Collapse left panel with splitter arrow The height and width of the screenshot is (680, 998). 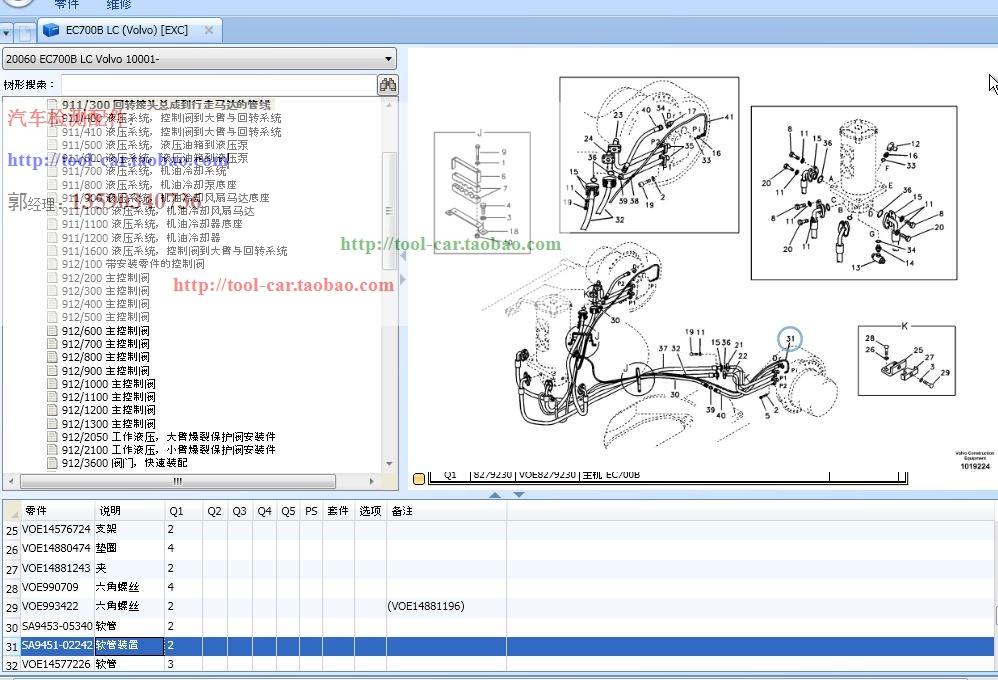402,256
